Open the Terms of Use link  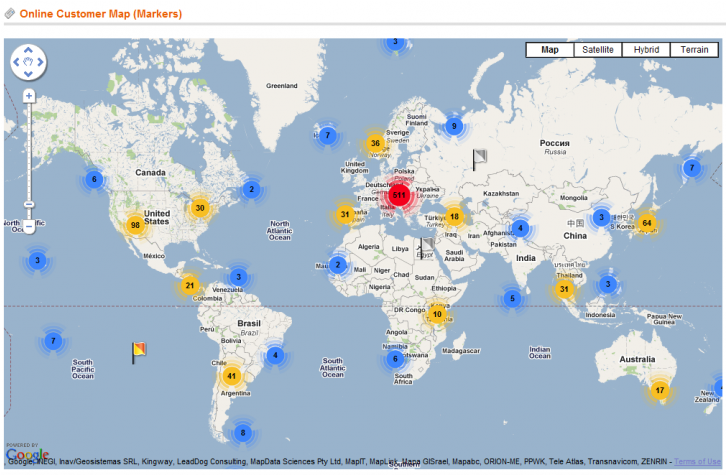point(697,462)
